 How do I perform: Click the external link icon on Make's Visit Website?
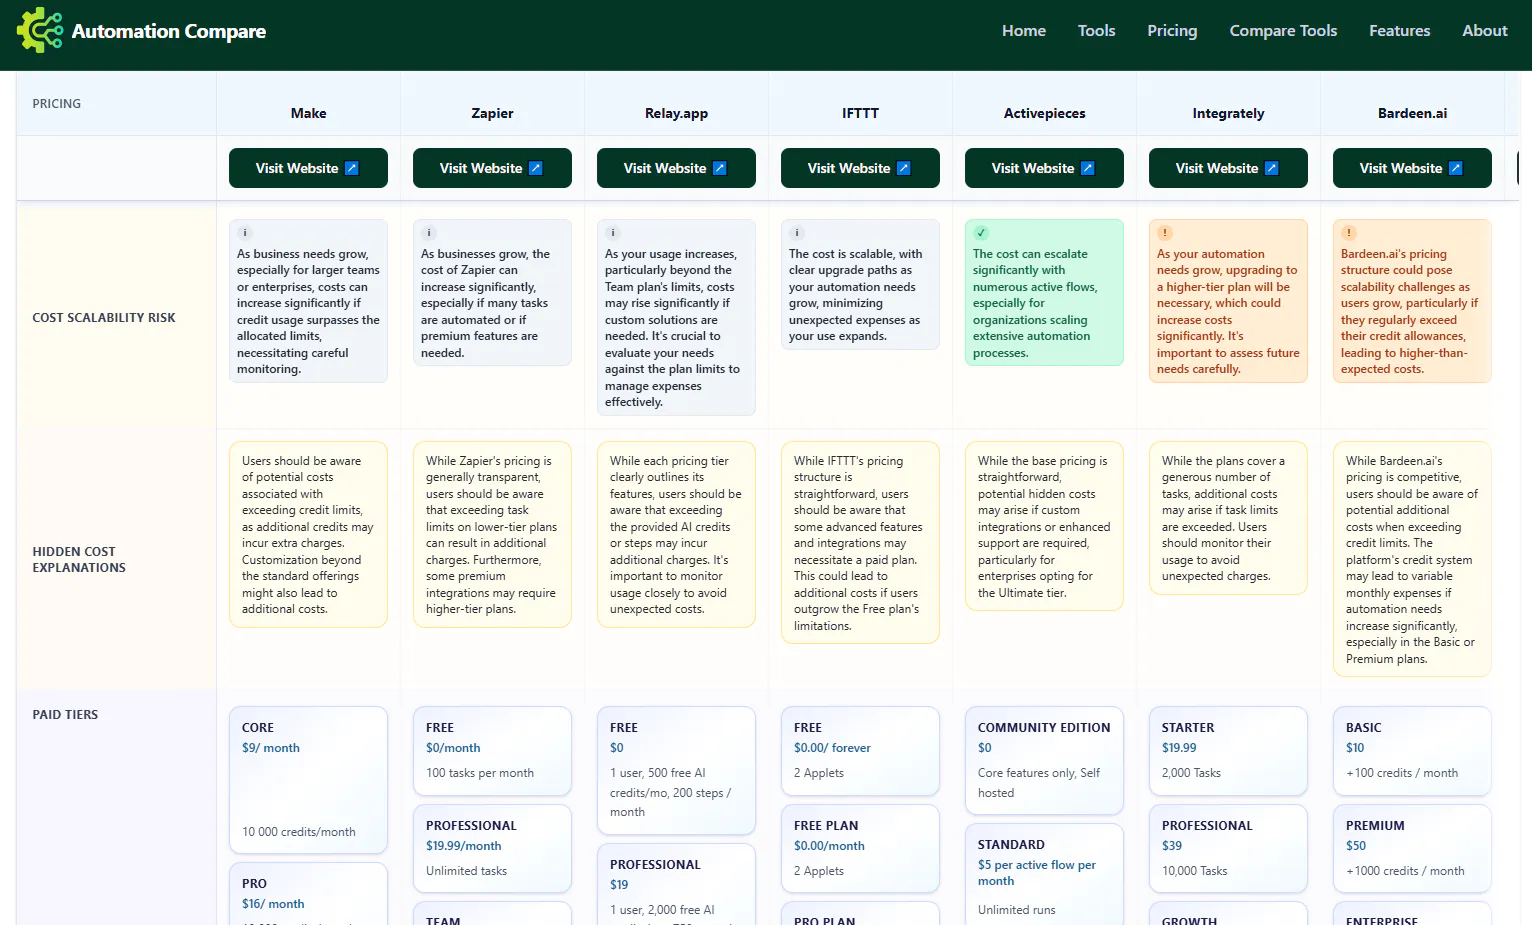(x=352, y=168)
